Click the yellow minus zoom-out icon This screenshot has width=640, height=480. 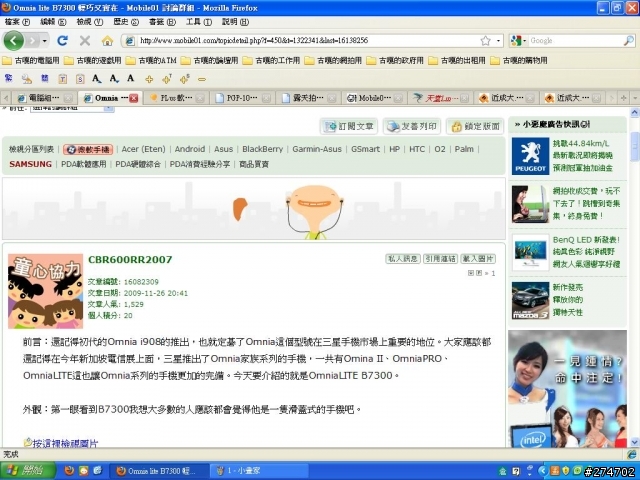(x=202, y=80)
